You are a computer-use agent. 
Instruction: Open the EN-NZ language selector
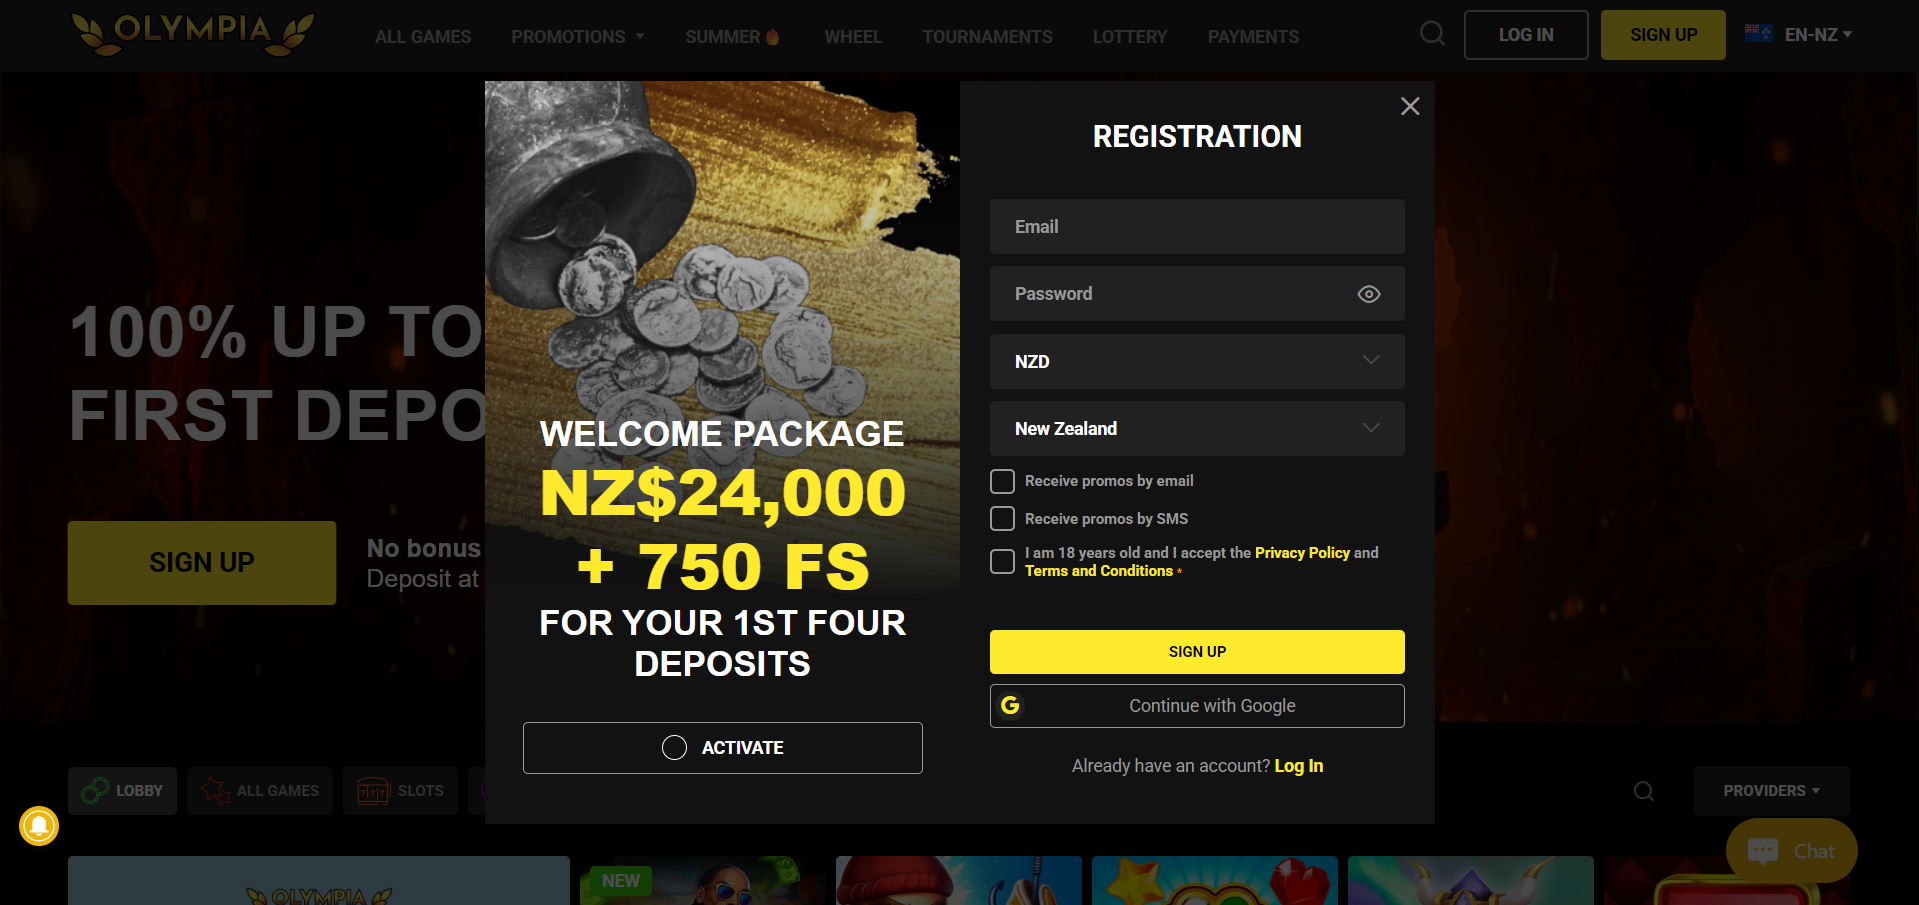tap(1817, 35)
